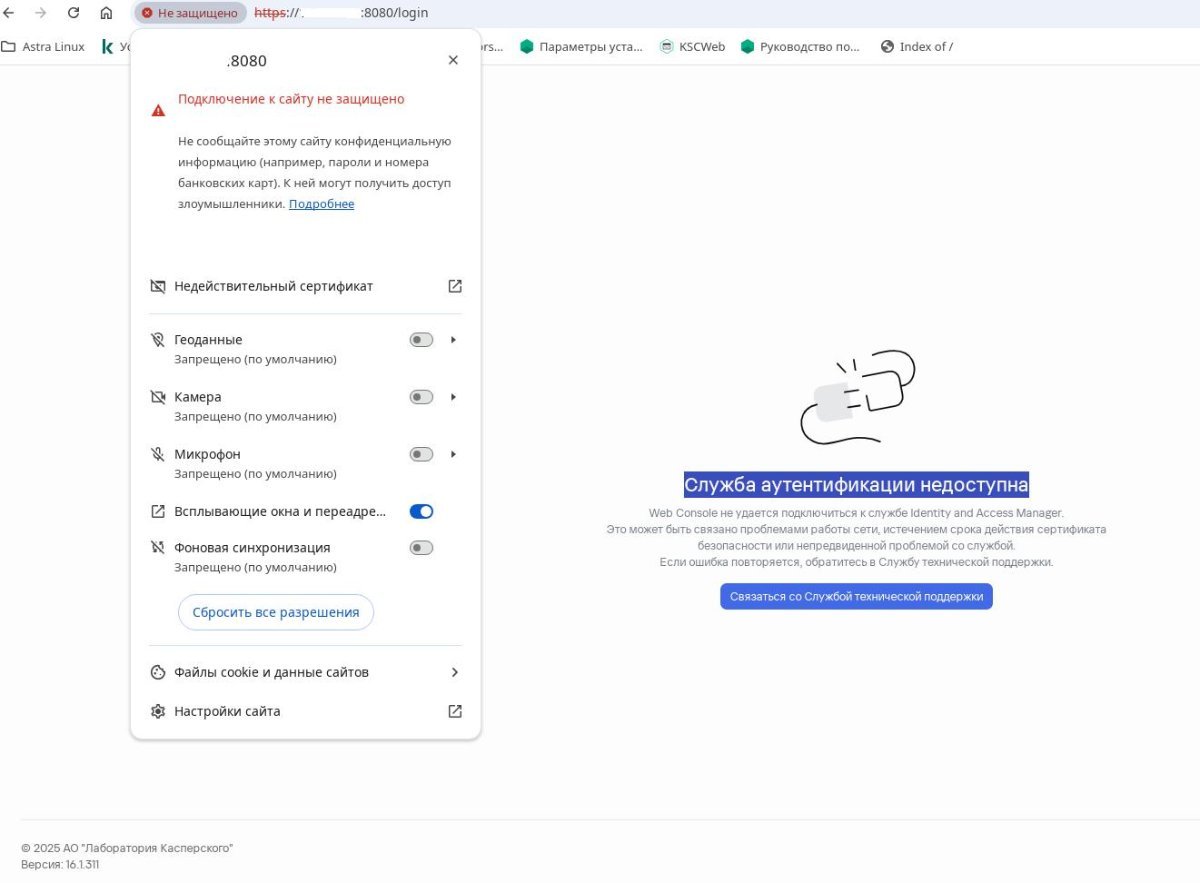This screenshot has width=1200, height=883.
Task: Click the 'Не защищено' security chip
Action: [x=190, y=13]
